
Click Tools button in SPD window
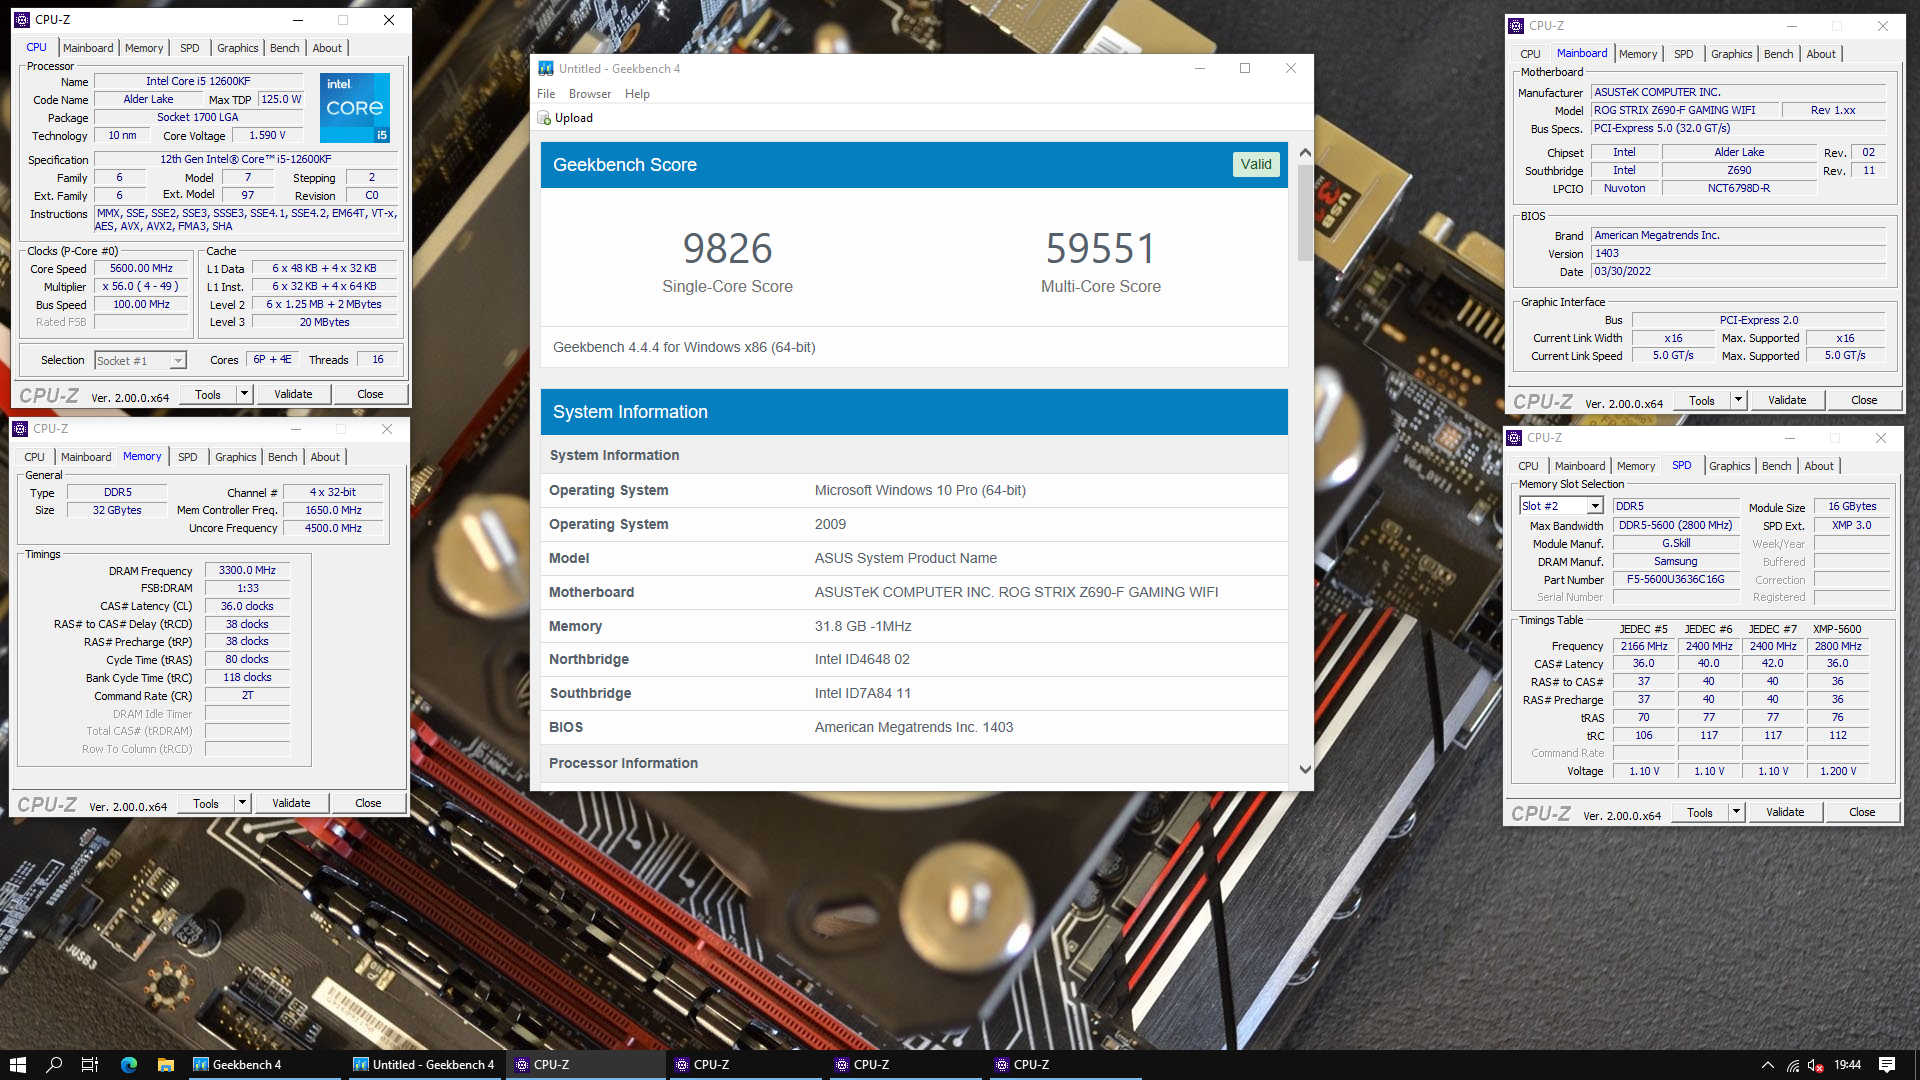(1700, 812)
